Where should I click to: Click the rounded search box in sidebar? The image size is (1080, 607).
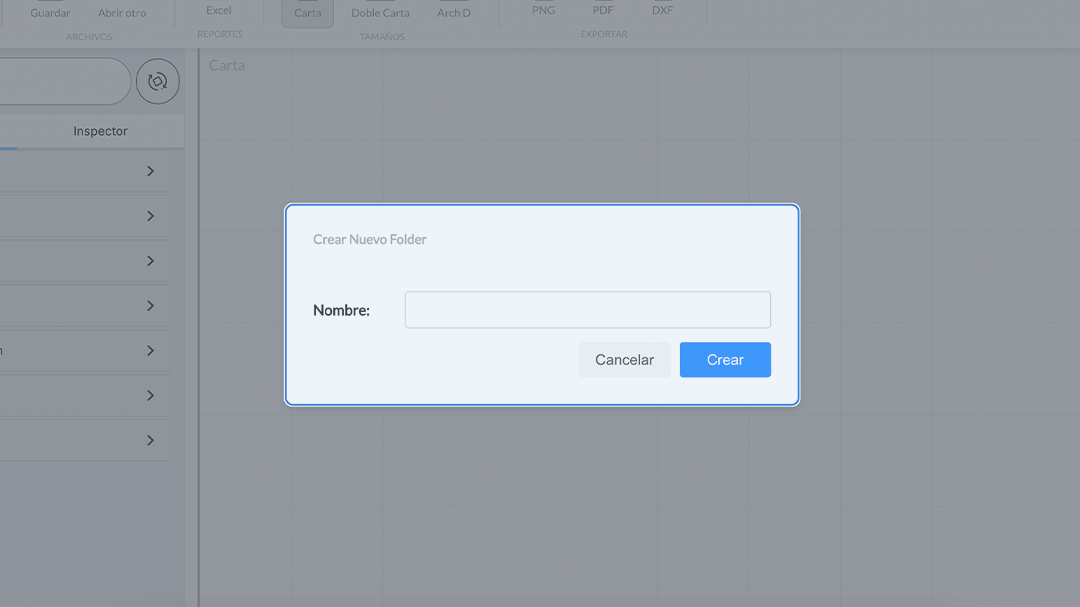click(62, 81)
